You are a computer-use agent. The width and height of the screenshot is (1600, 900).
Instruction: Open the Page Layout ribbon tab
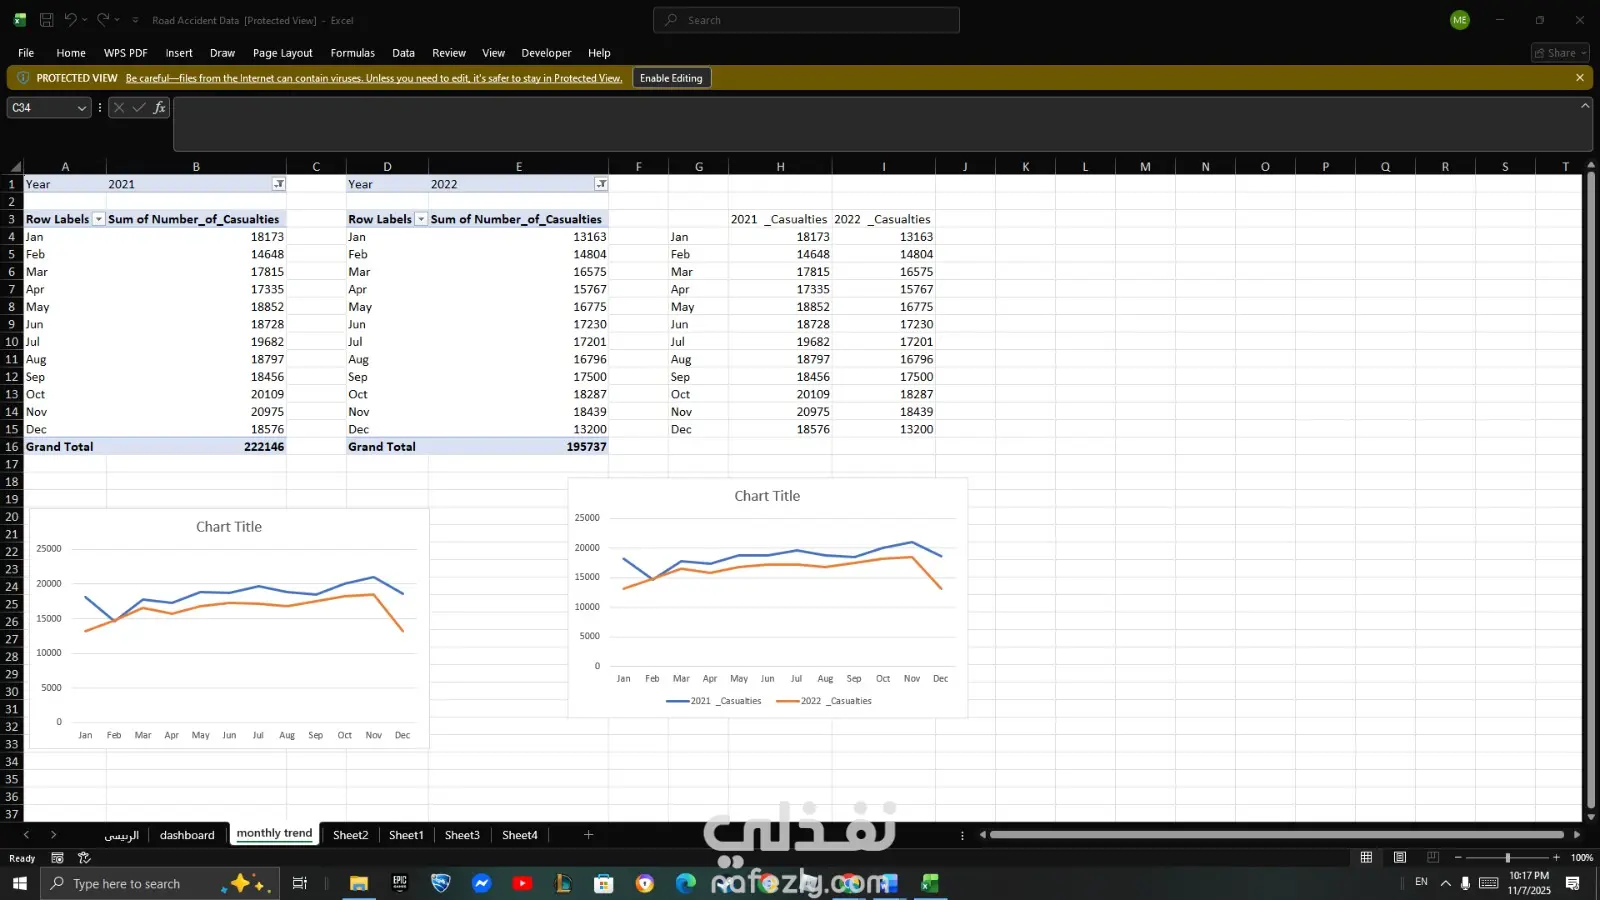[x=283, y=53]
